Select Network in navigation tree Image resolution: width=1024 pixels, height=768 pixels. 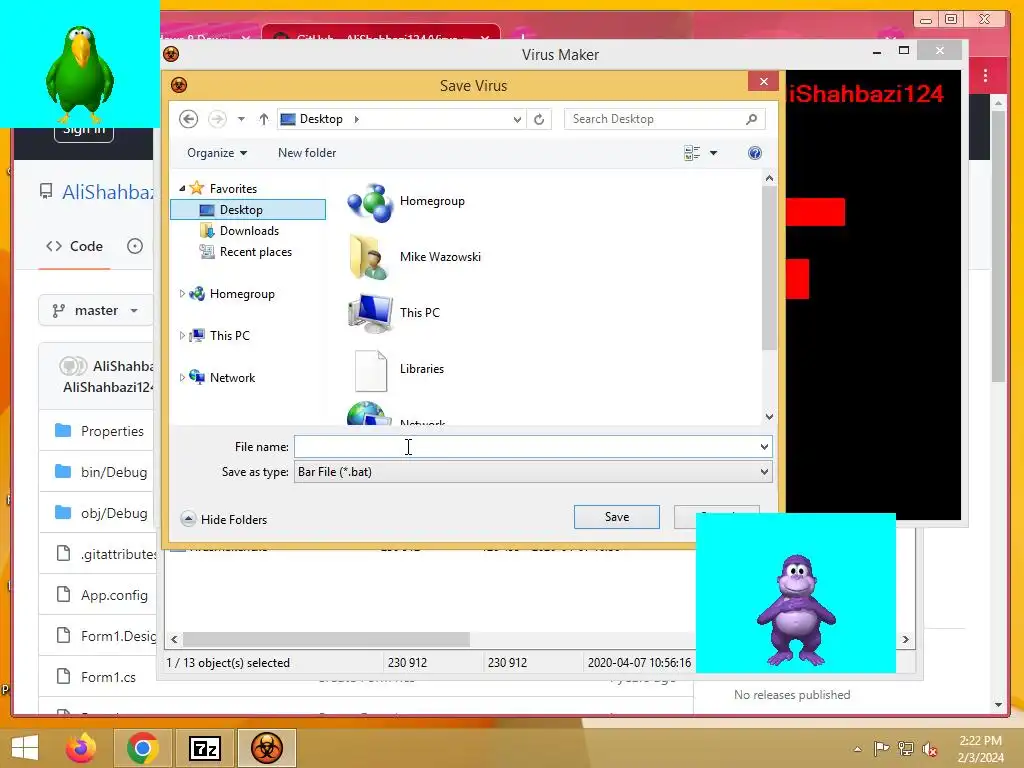(x=232, y=377)
